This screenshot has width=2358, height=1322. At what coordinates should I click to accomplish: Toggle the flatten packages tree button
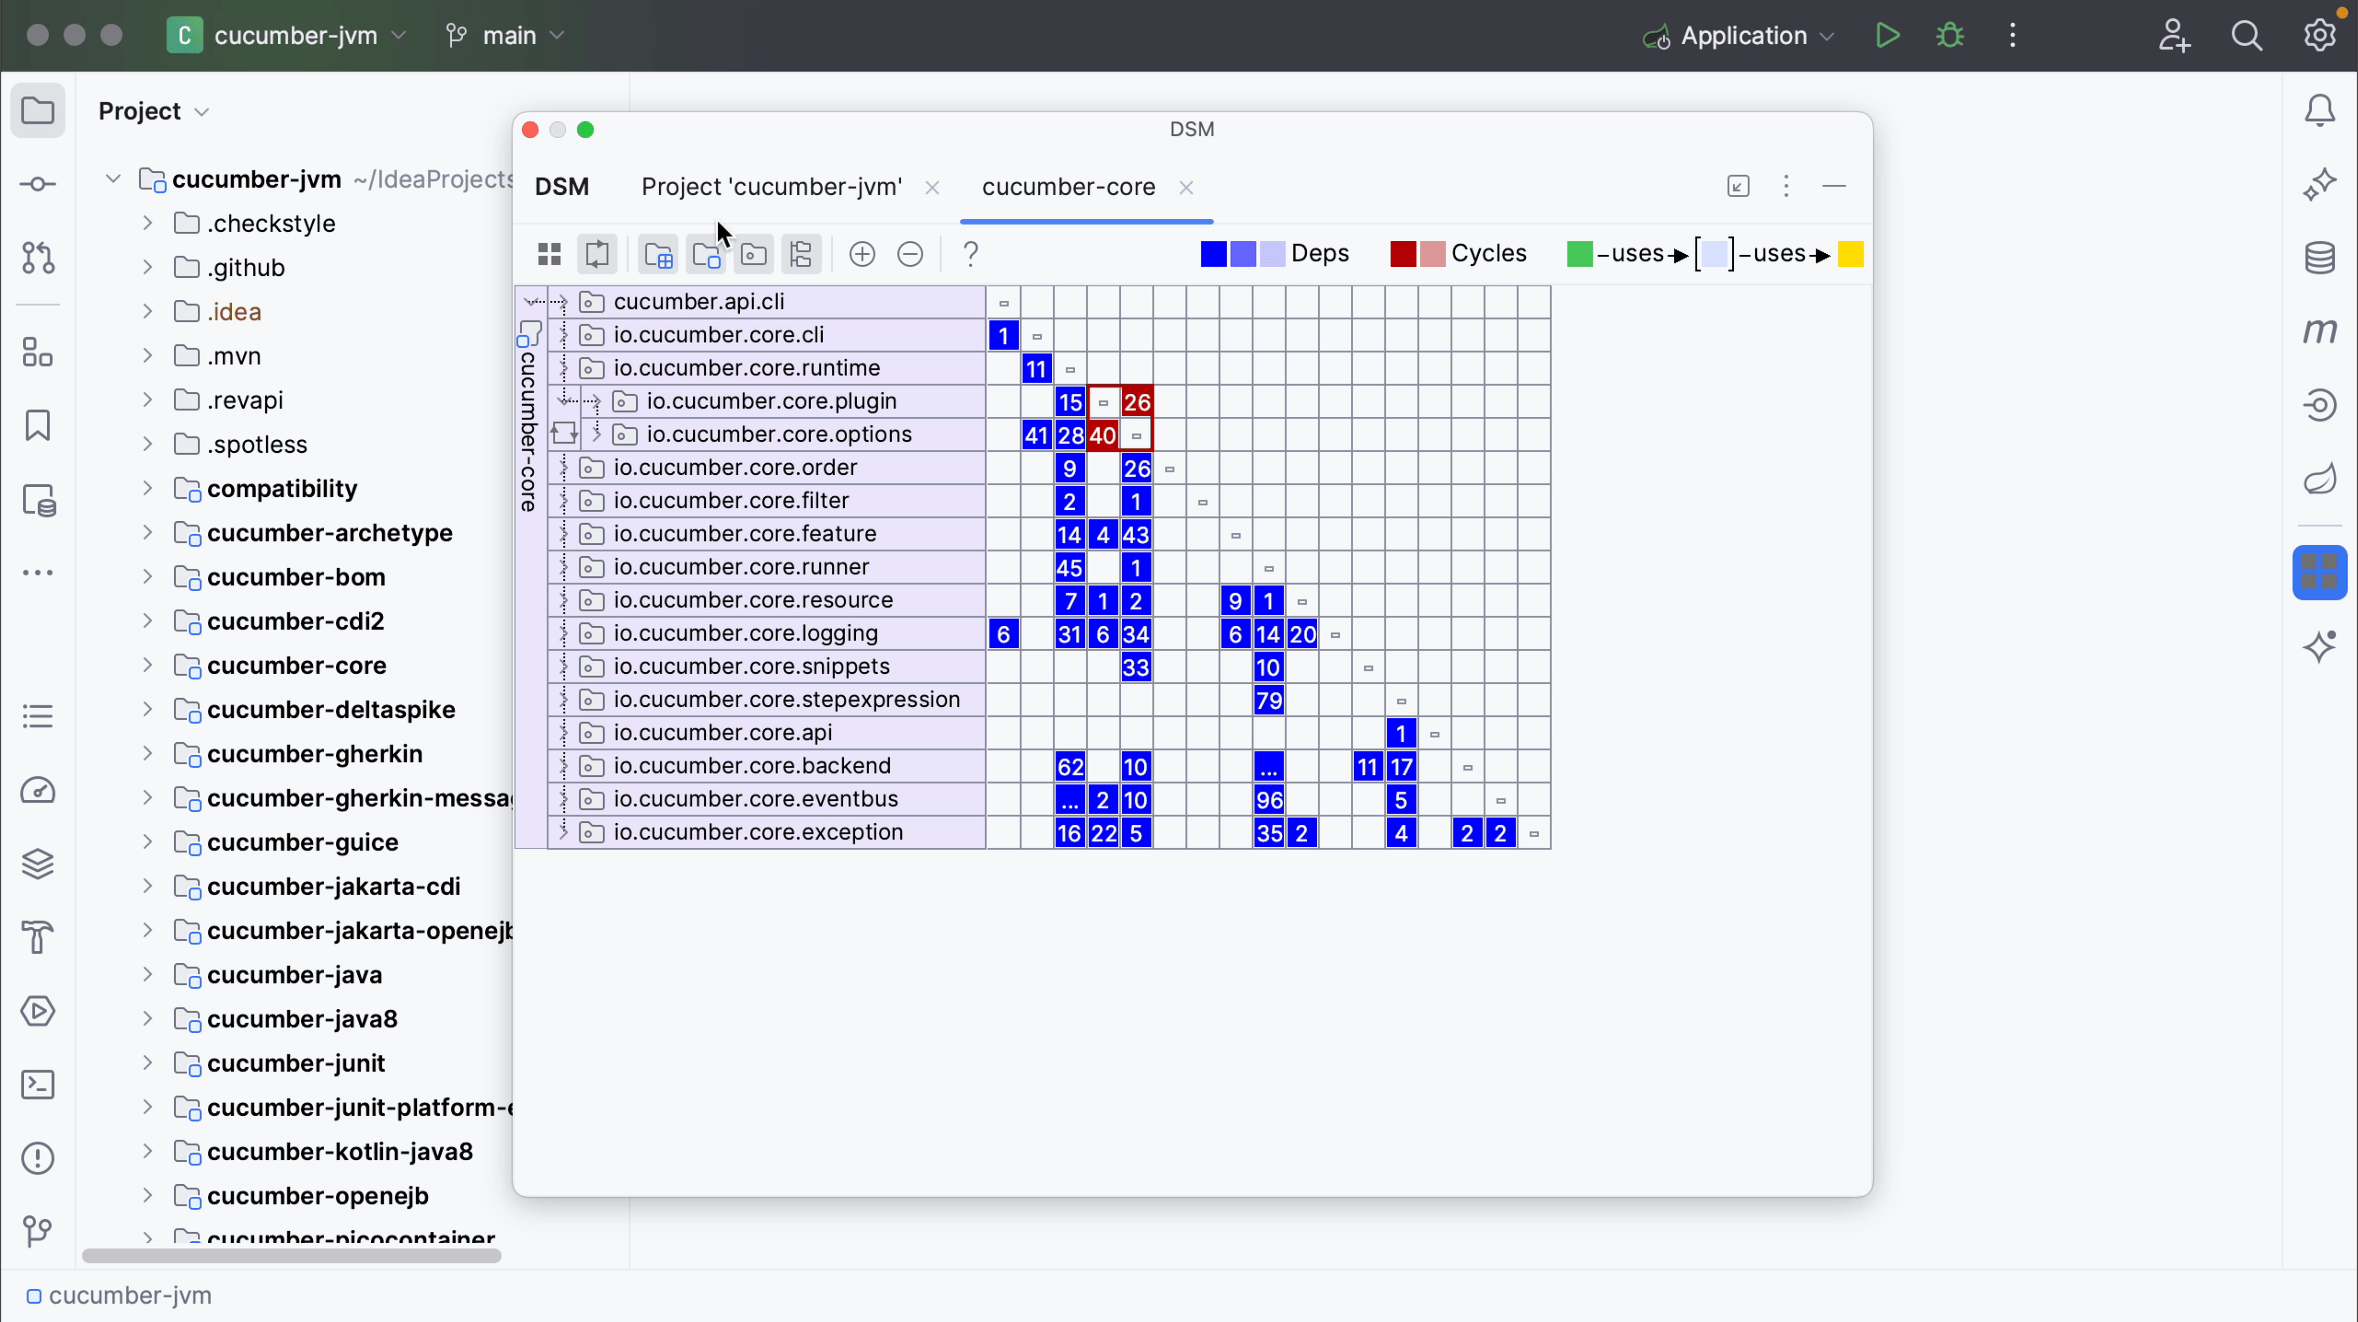click(801, 254)
